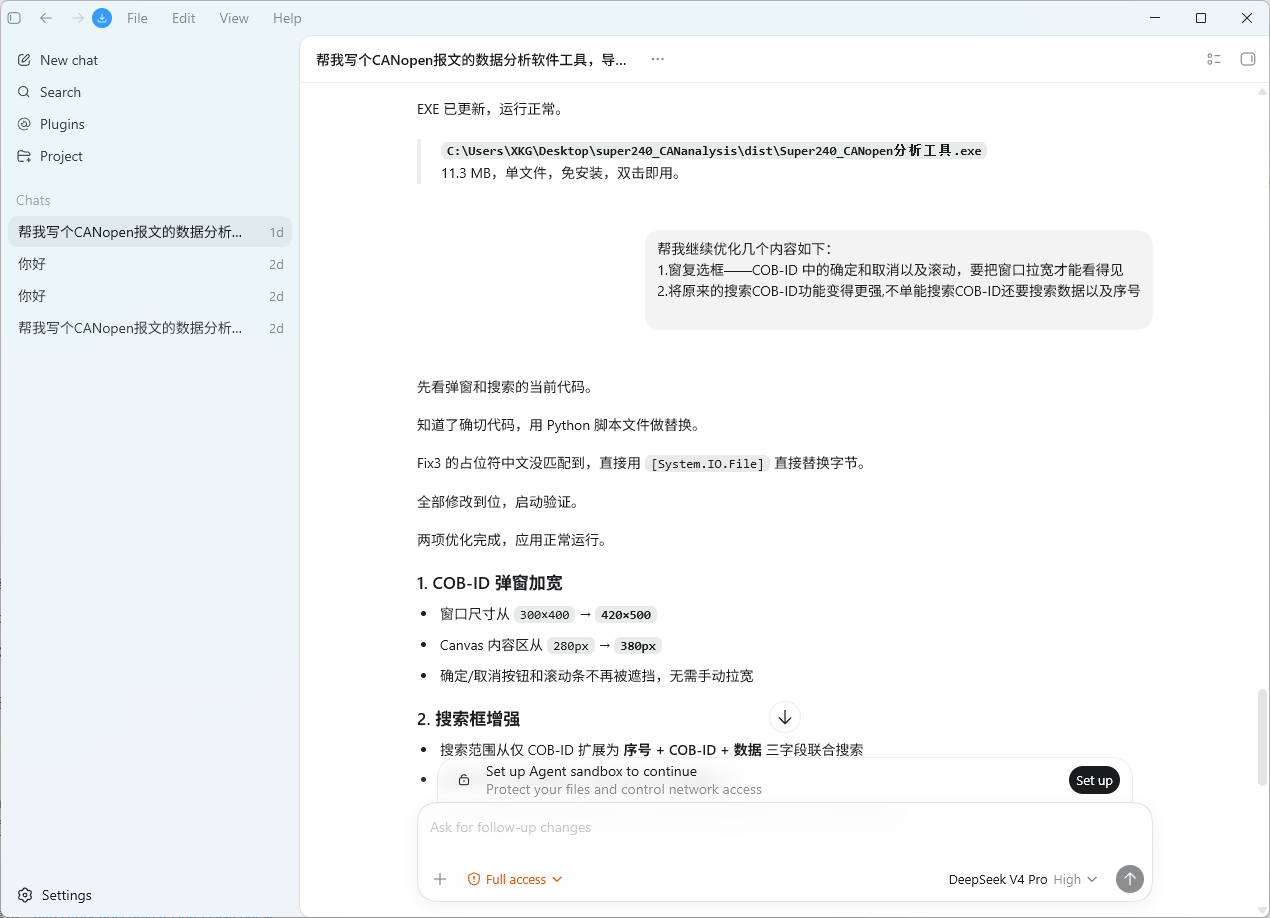
Task: Toggle the sidebar panel icon
Action: (14, 18)
